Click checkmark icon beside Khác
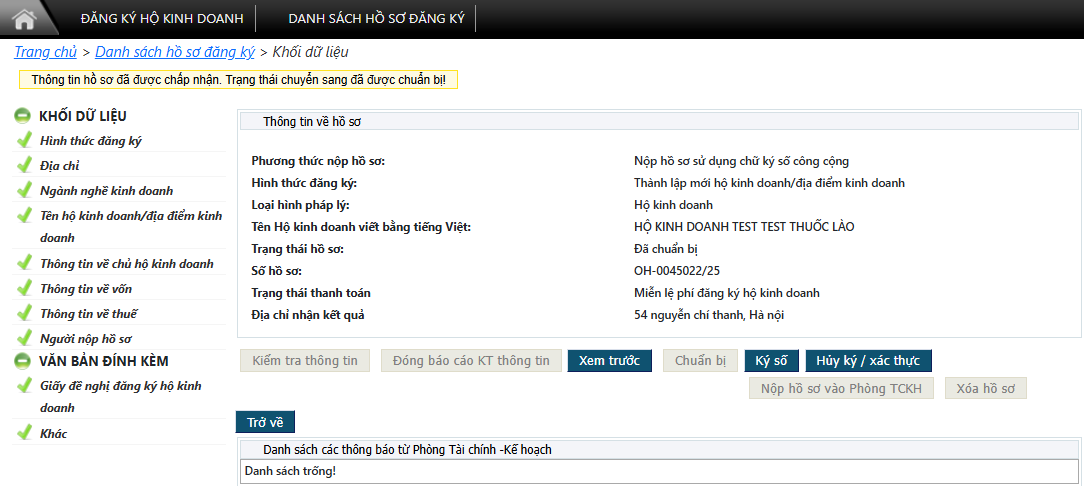The height and width of the screenshot is (486, 1084). tap(25, 433)
